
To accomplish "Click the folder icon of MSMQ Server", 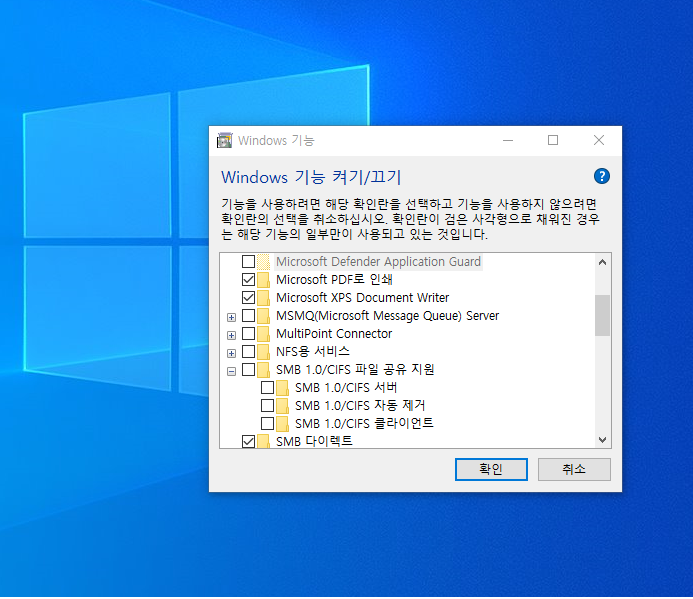I will (x=263, y=316).
